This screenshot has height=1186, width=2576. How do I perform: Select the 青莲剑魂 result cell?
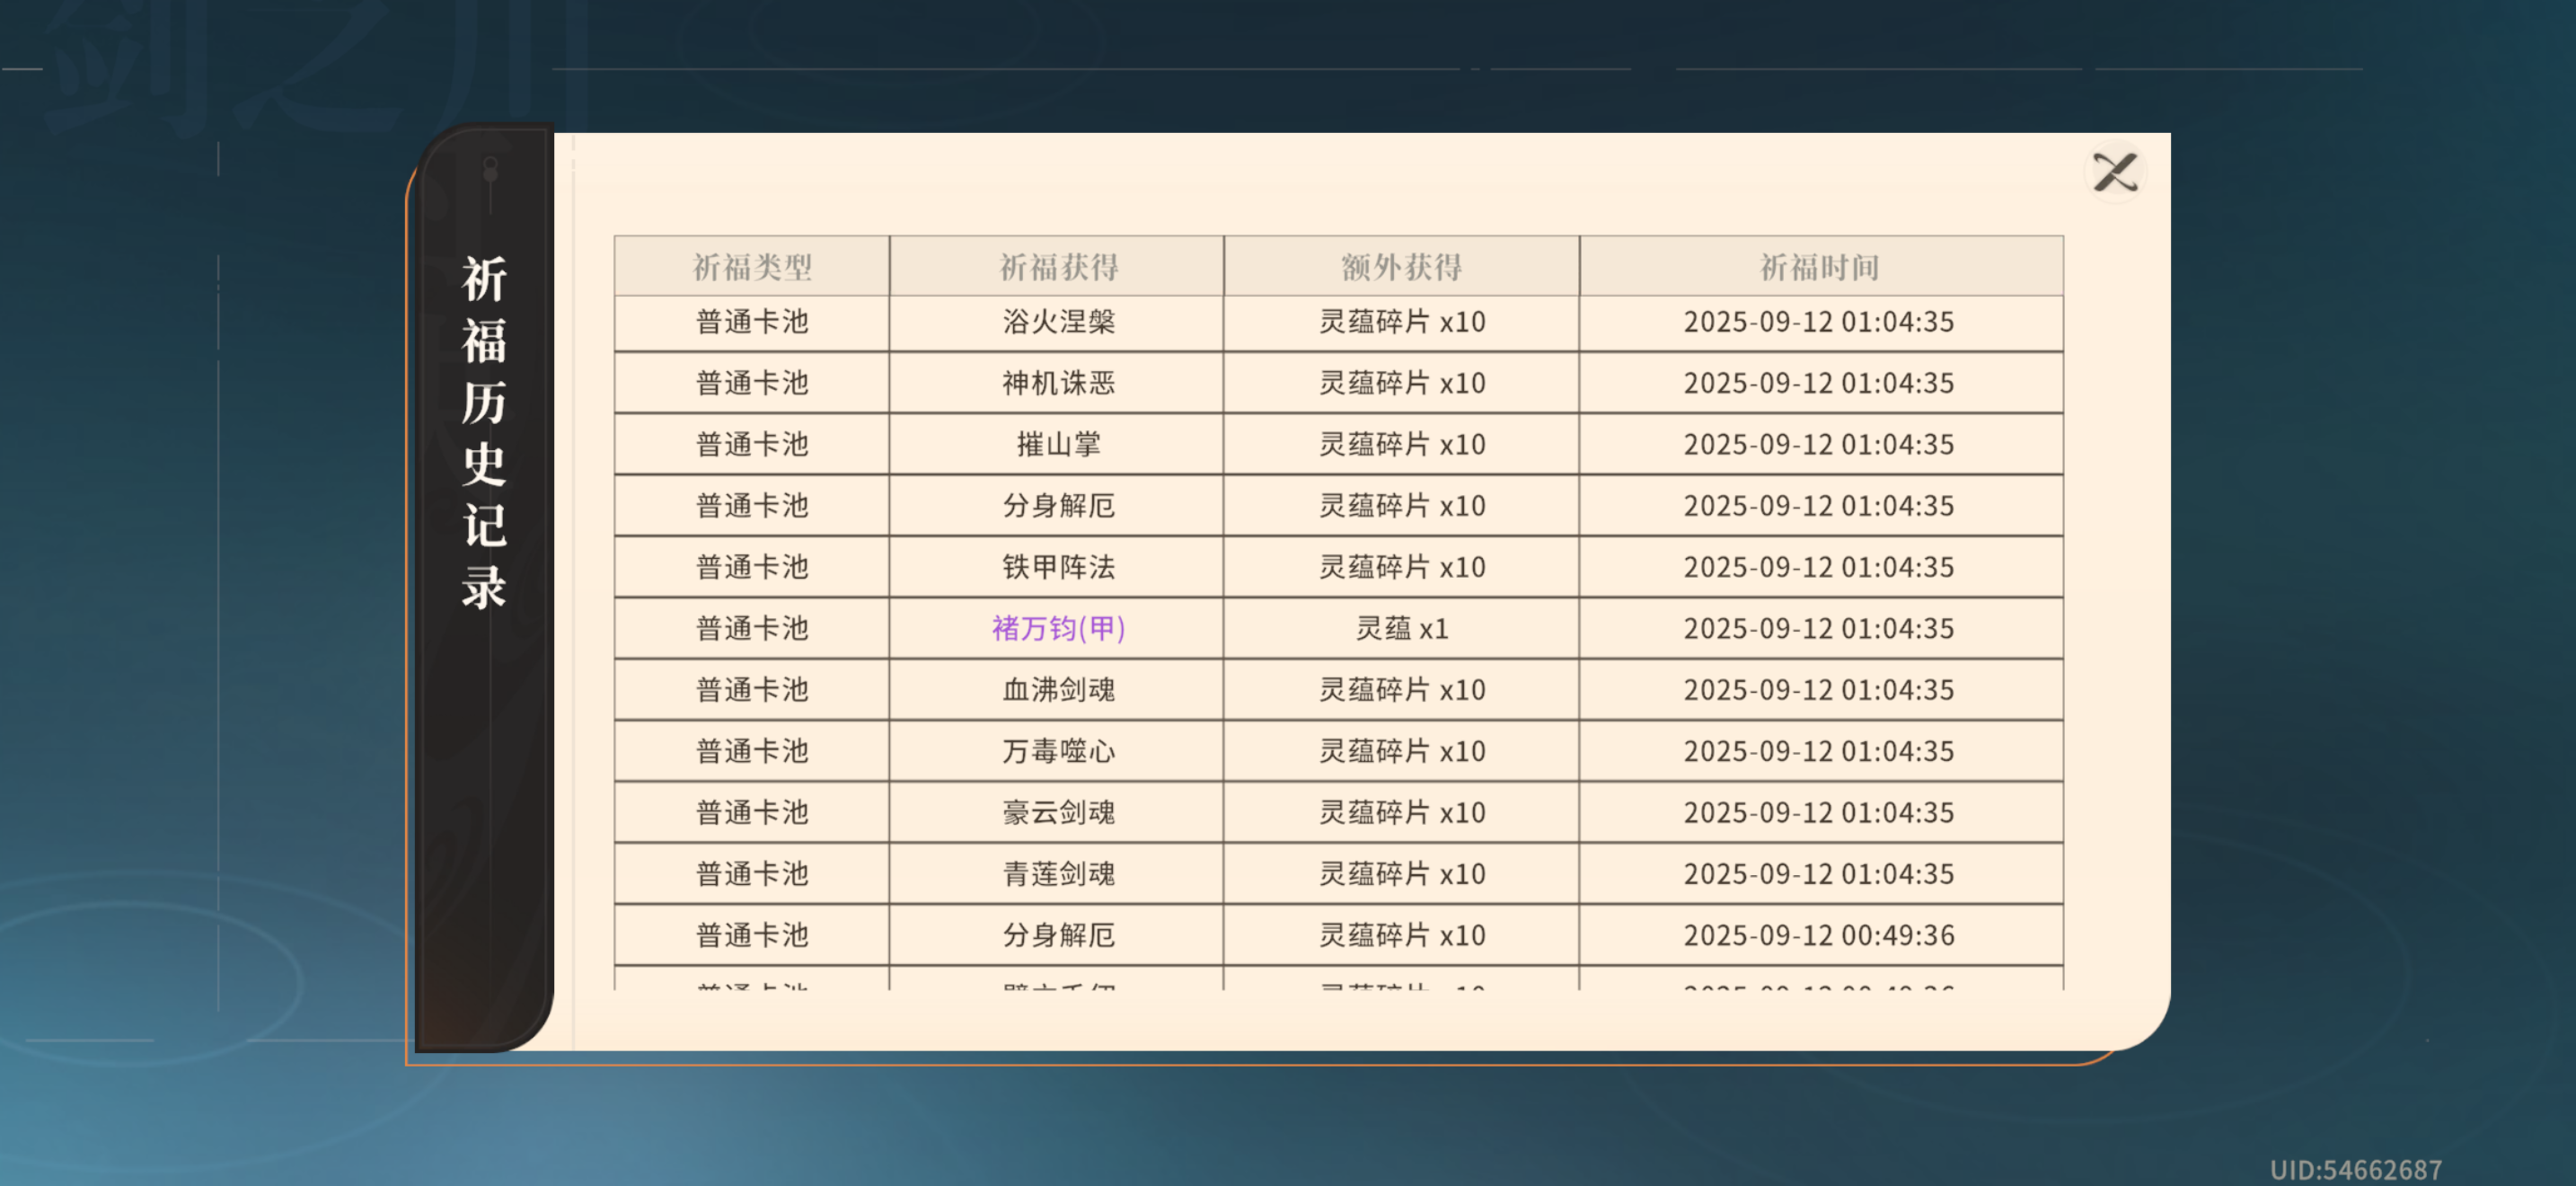(x=1058, y=874)
